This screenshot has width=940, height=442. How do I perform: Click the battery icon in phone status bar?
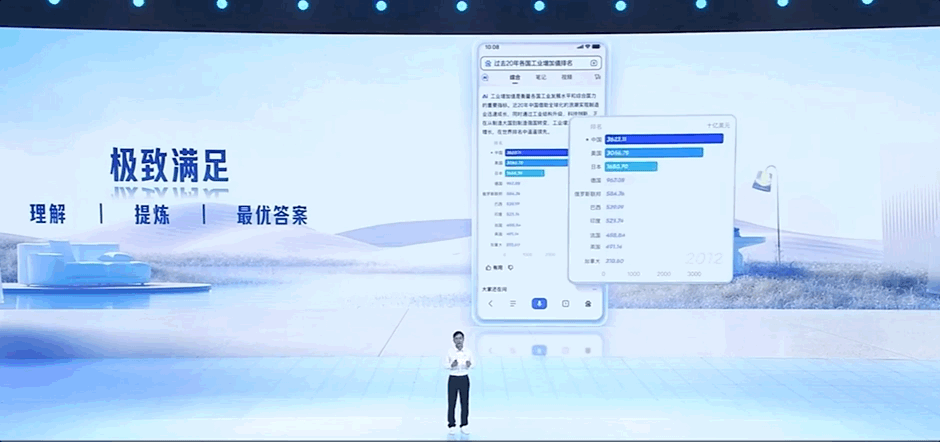pyautogui.click(x=596, y=47)
